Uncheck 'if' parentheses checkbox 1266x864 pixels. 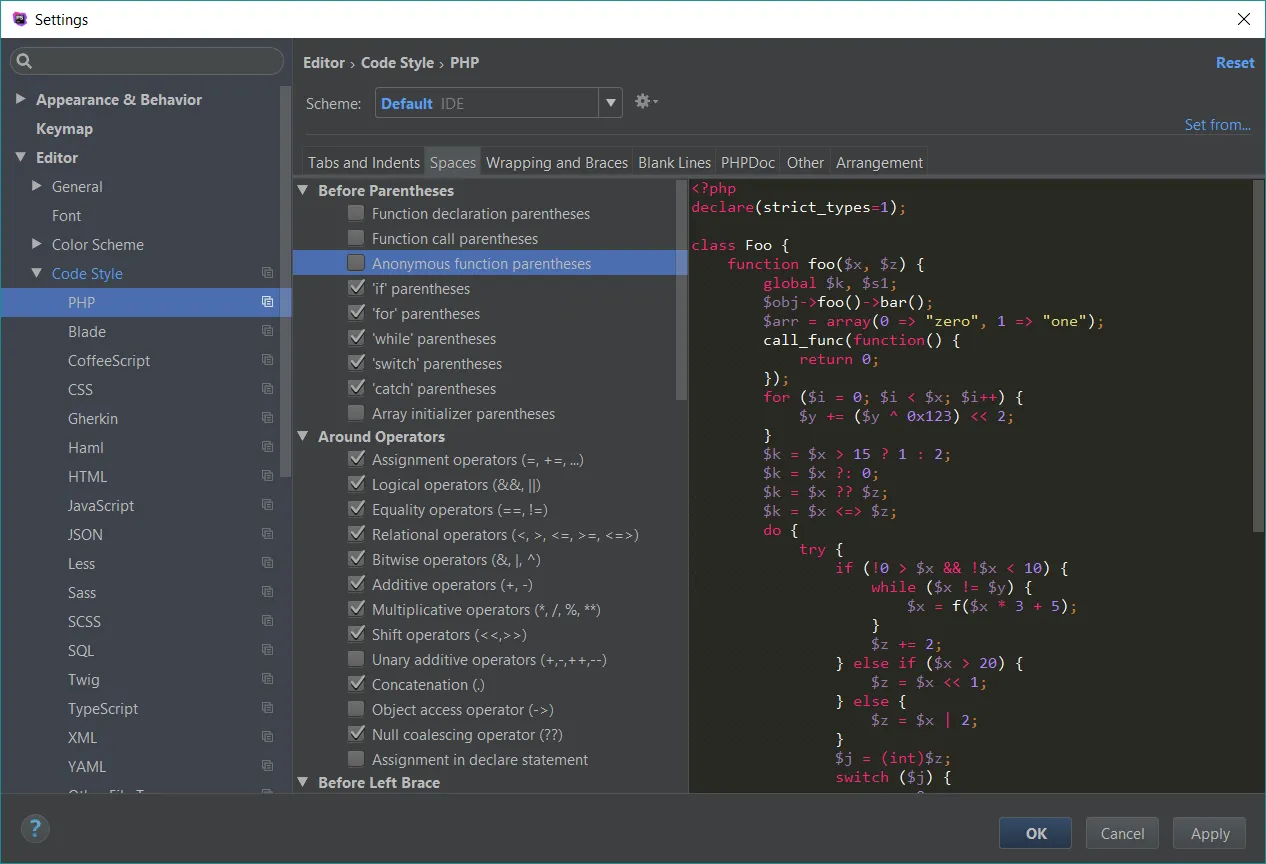356,288
